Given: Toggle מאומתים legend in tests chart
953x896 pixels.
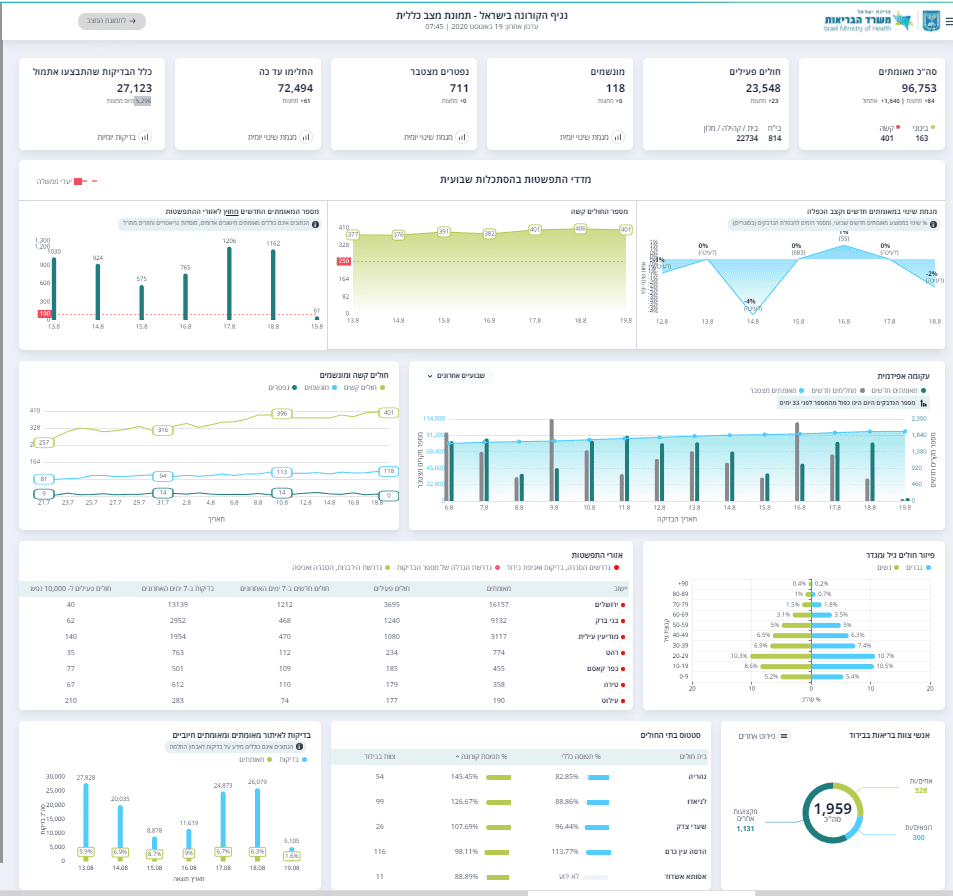Looking at the screenshot, I should tap(255, 759).
